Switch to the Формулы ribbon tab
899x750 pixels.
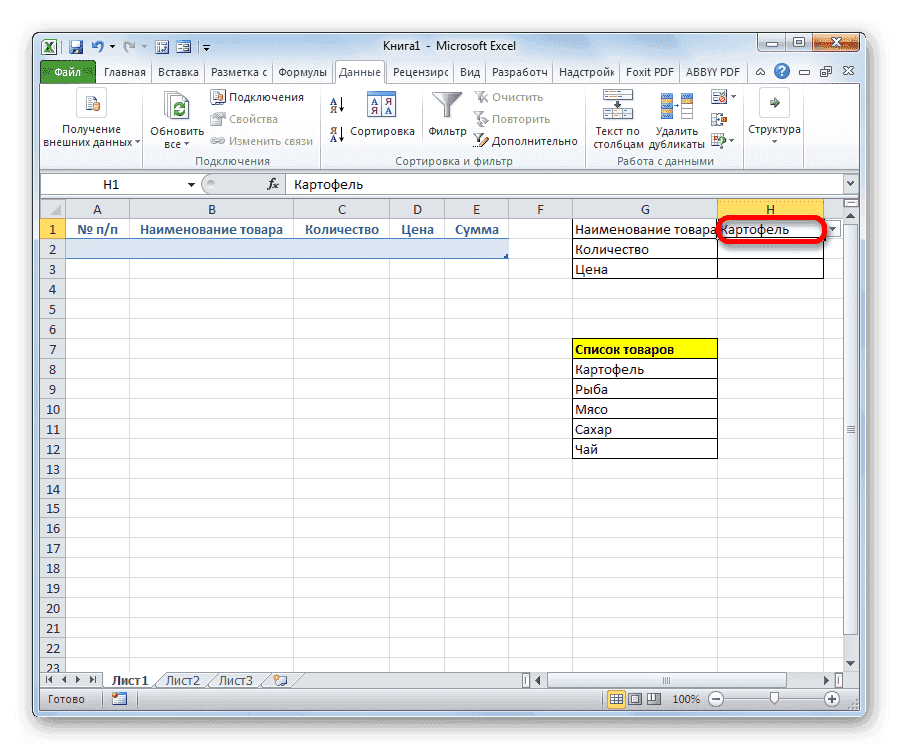(302, 72)
